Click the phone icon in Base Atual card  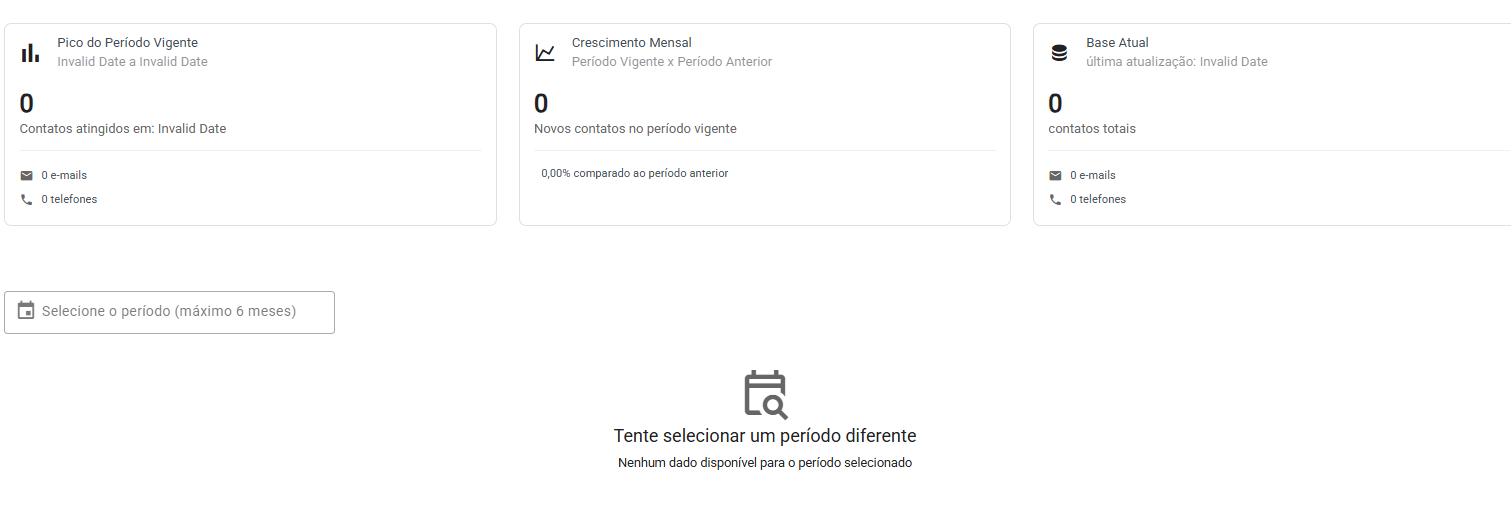[1055, 199]
